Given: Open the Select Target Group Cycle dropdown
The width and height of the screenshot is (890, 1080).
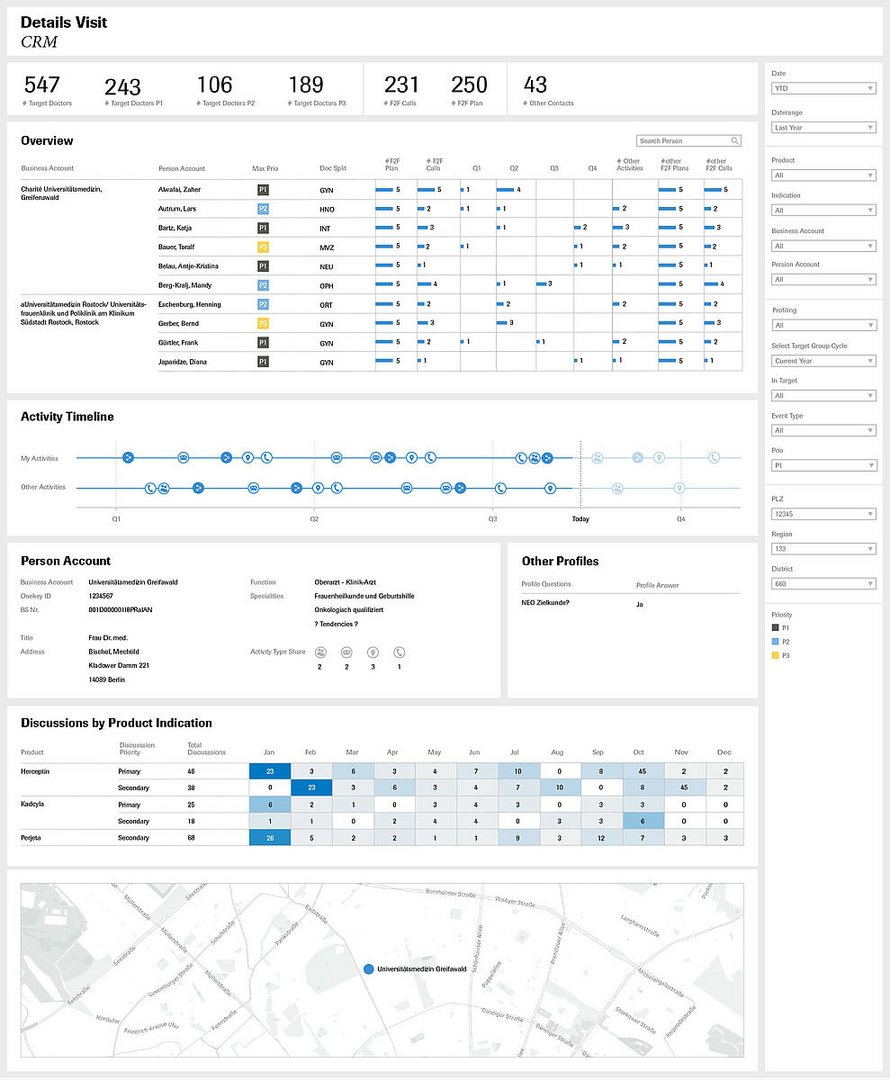Looking at the screenshot, I should point(823,361).
